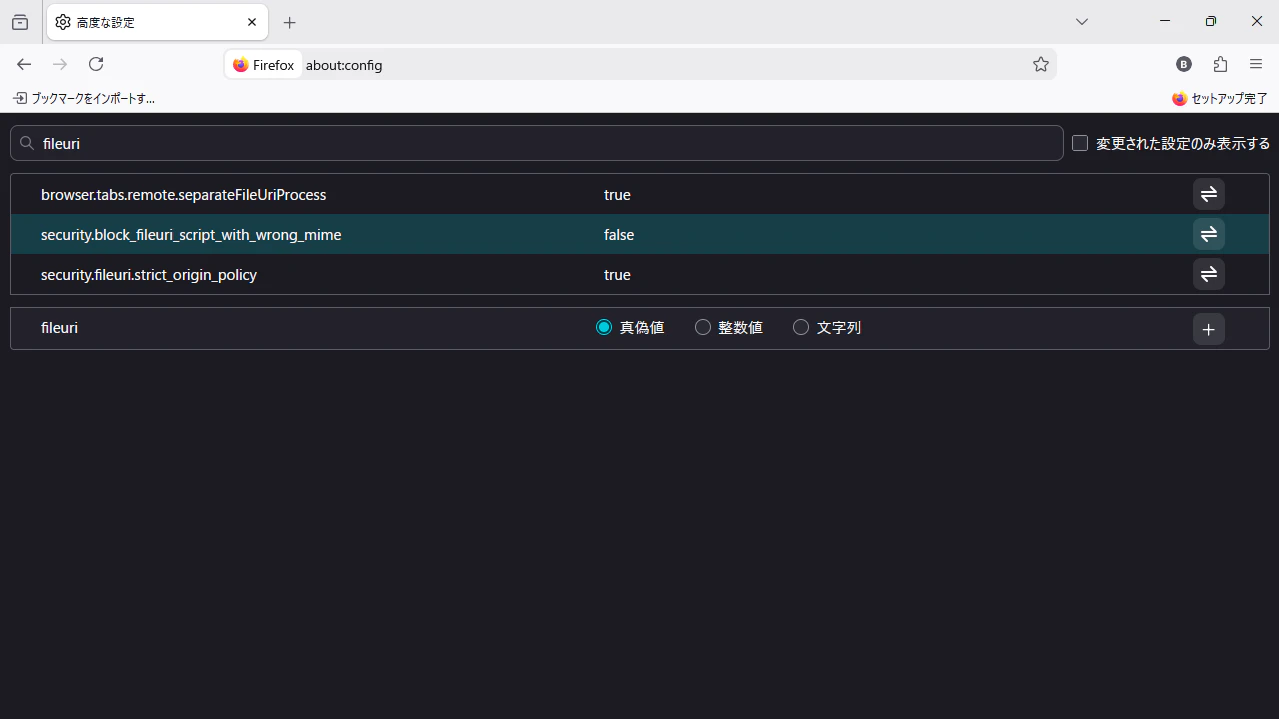
Task: Enable 変更された設定のみ表示する checkbox
Action: click(1080, 143)
